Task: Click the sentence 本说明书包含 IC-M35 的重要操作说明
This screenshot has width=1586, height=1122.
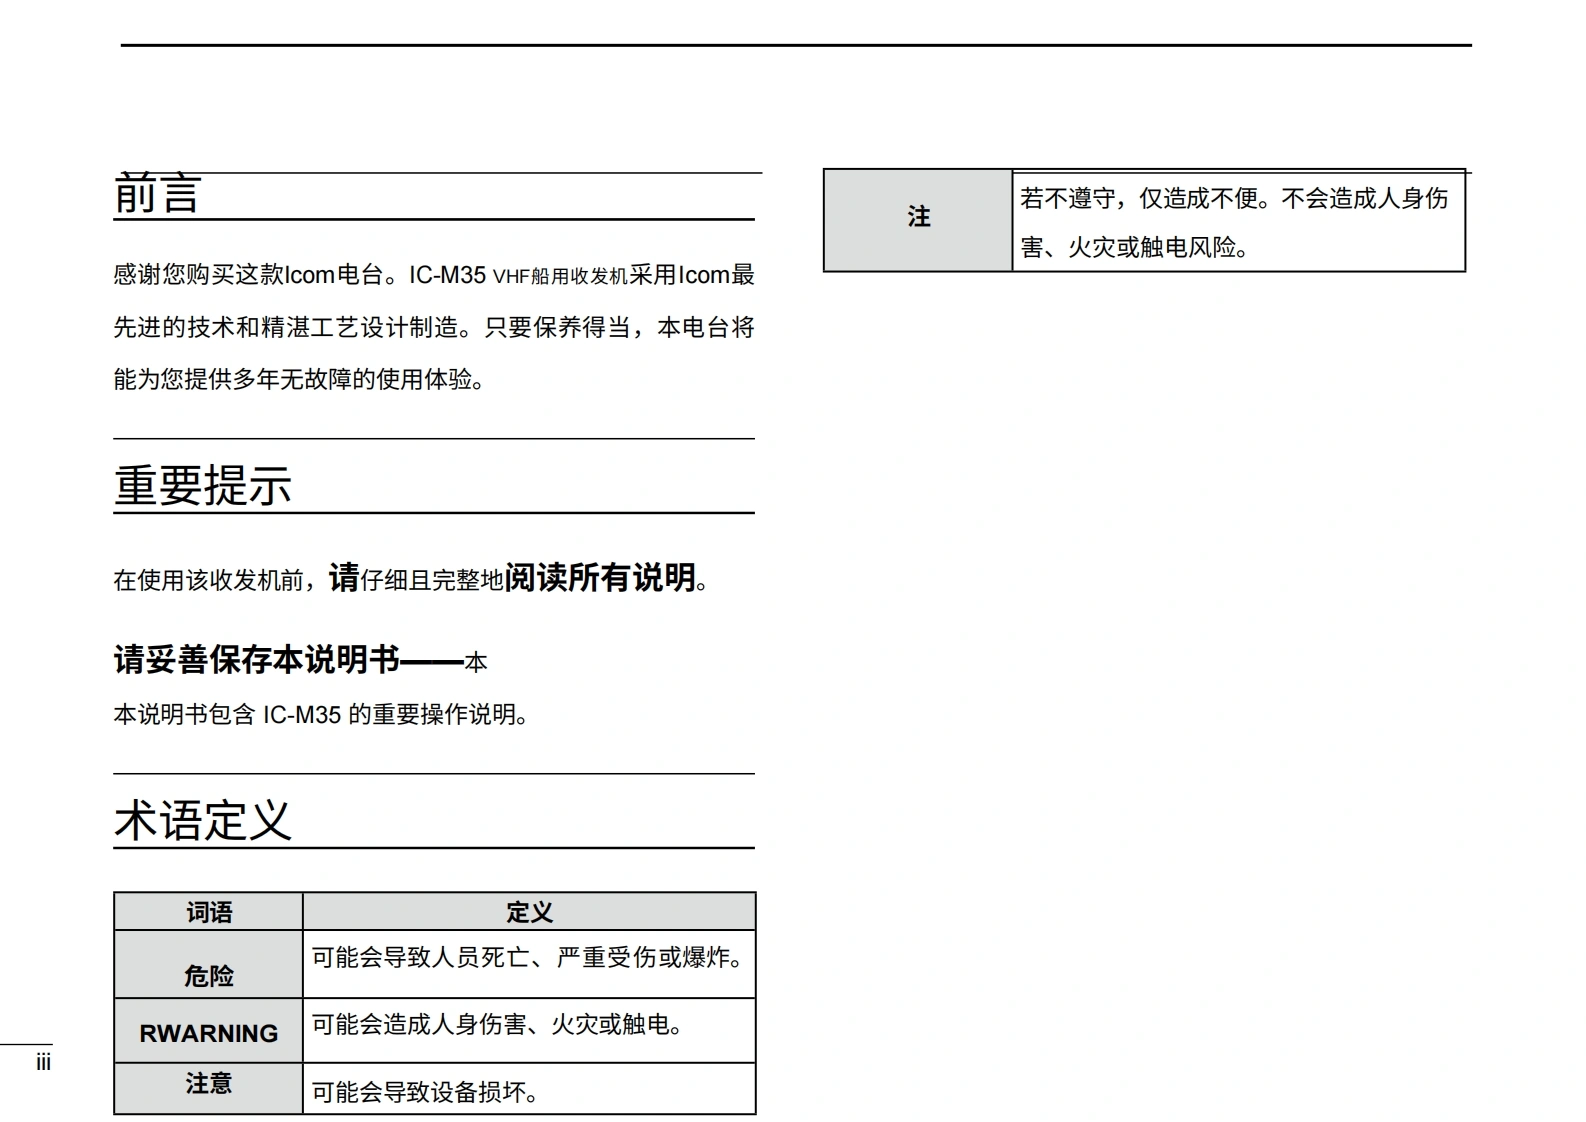Action: [320, 715]
